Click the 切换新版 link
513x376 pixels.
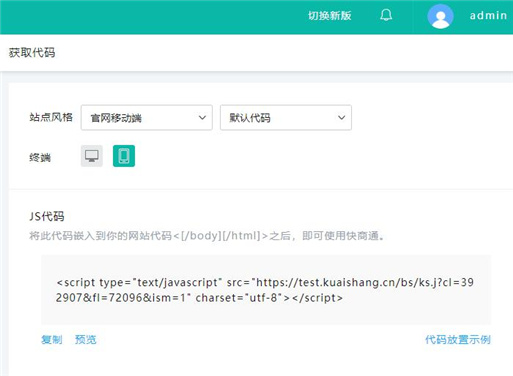click(330, 16)
